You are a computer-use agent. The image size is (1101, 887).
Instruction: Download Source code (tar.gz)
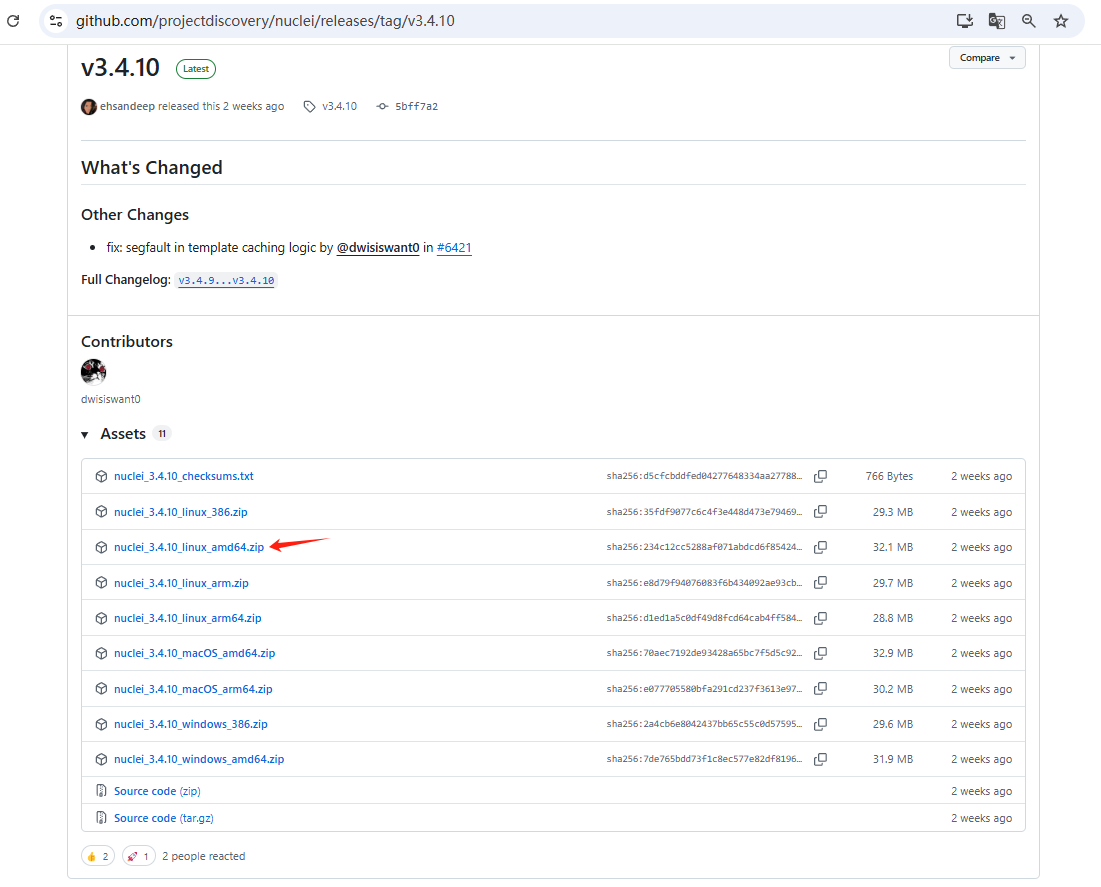tap(164, 818)
